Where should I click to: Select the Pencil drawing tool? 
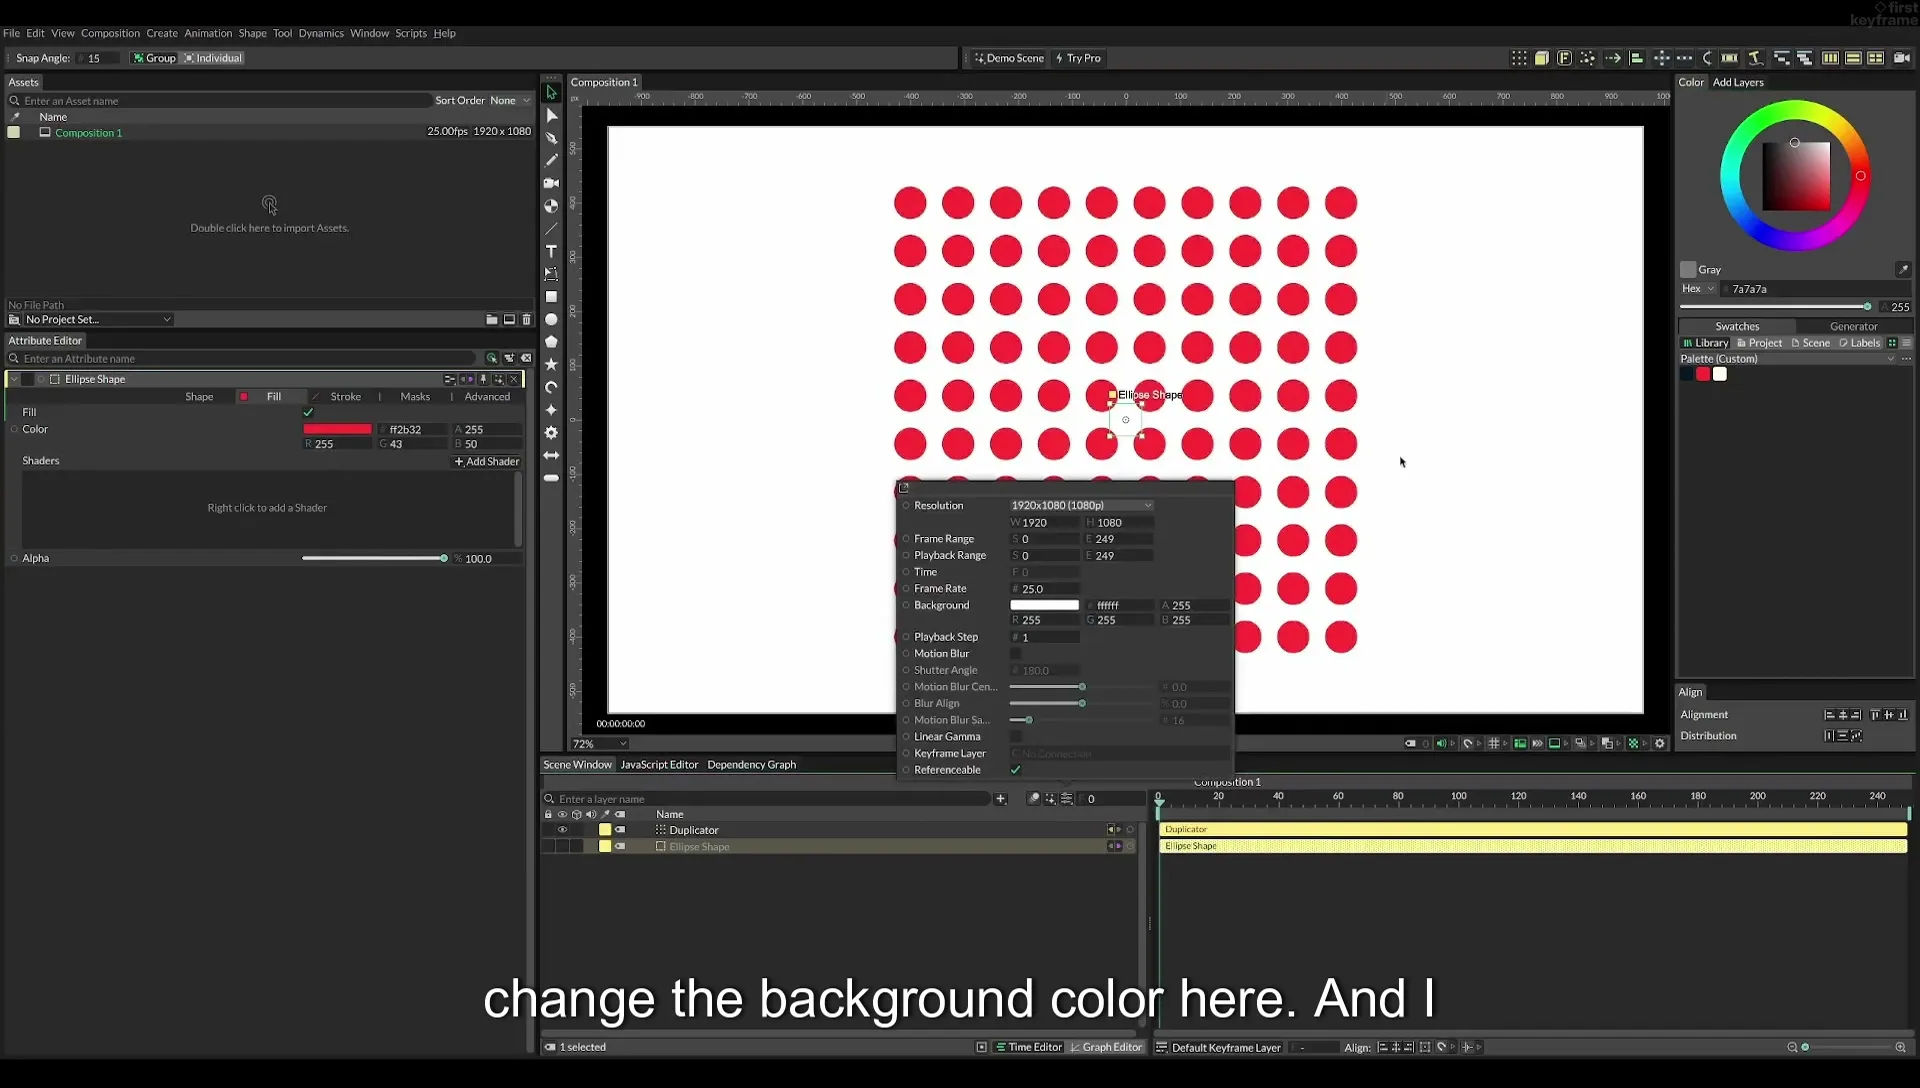551,160
